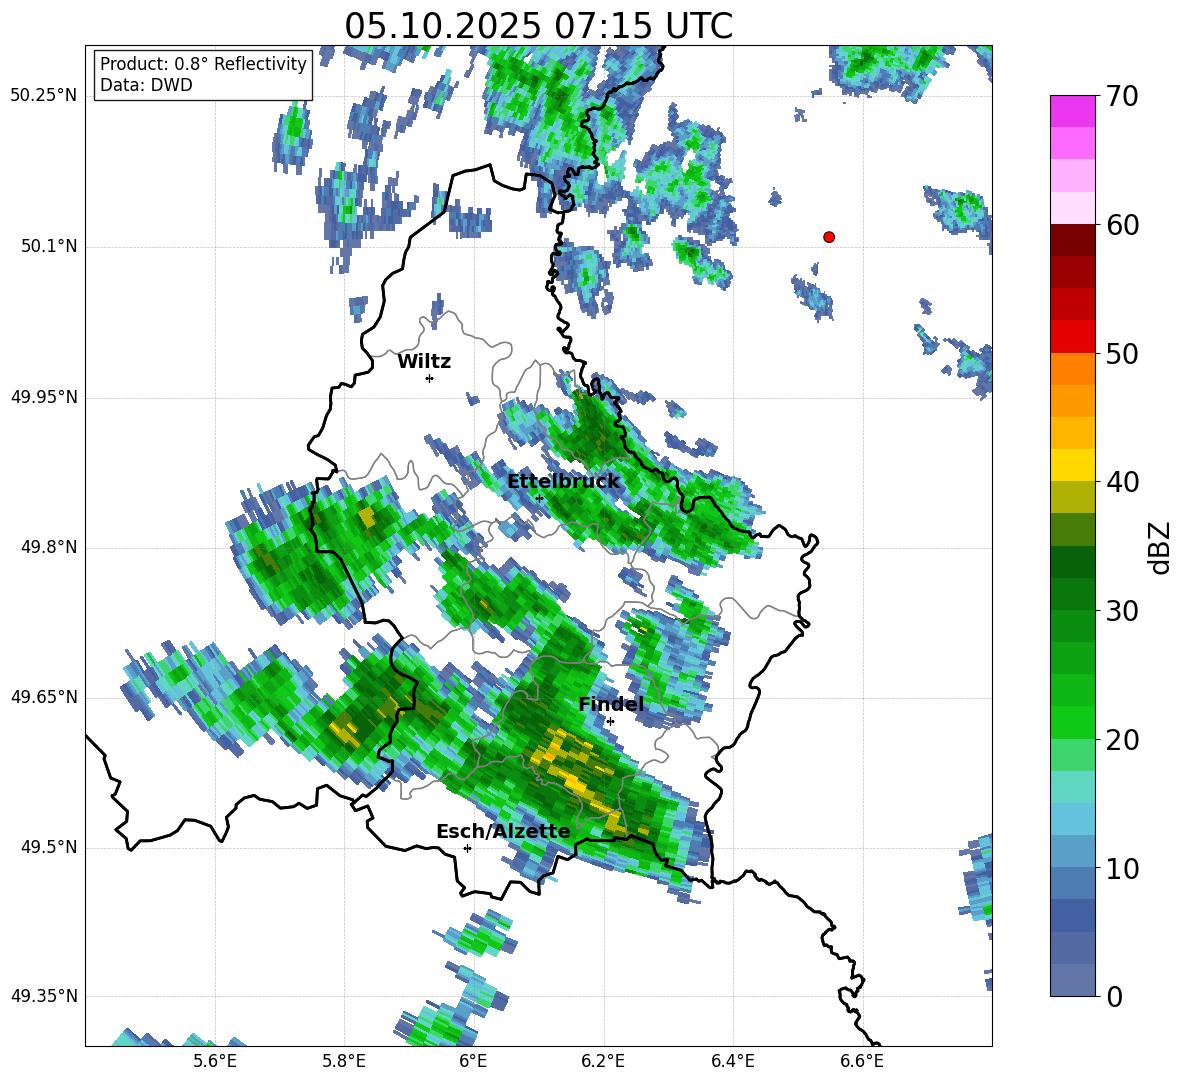Click the 30 tick on the colorbar

point(1122,611)
